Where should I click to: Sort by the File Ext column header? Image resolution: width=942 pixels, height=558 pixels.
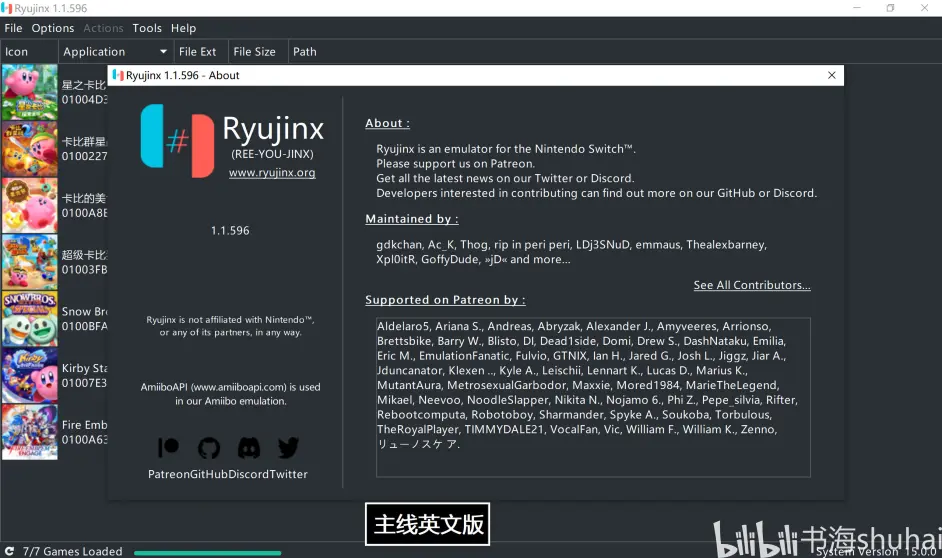201,52
